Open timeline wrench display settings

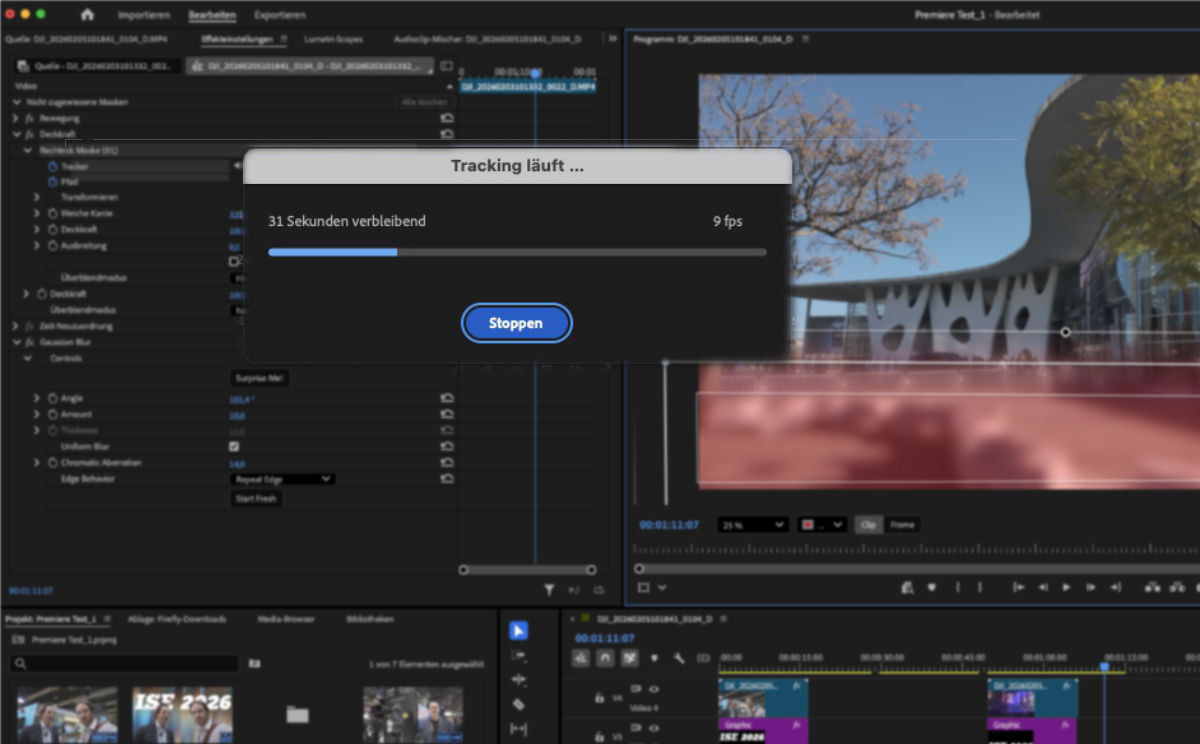[x=679, y=658]
